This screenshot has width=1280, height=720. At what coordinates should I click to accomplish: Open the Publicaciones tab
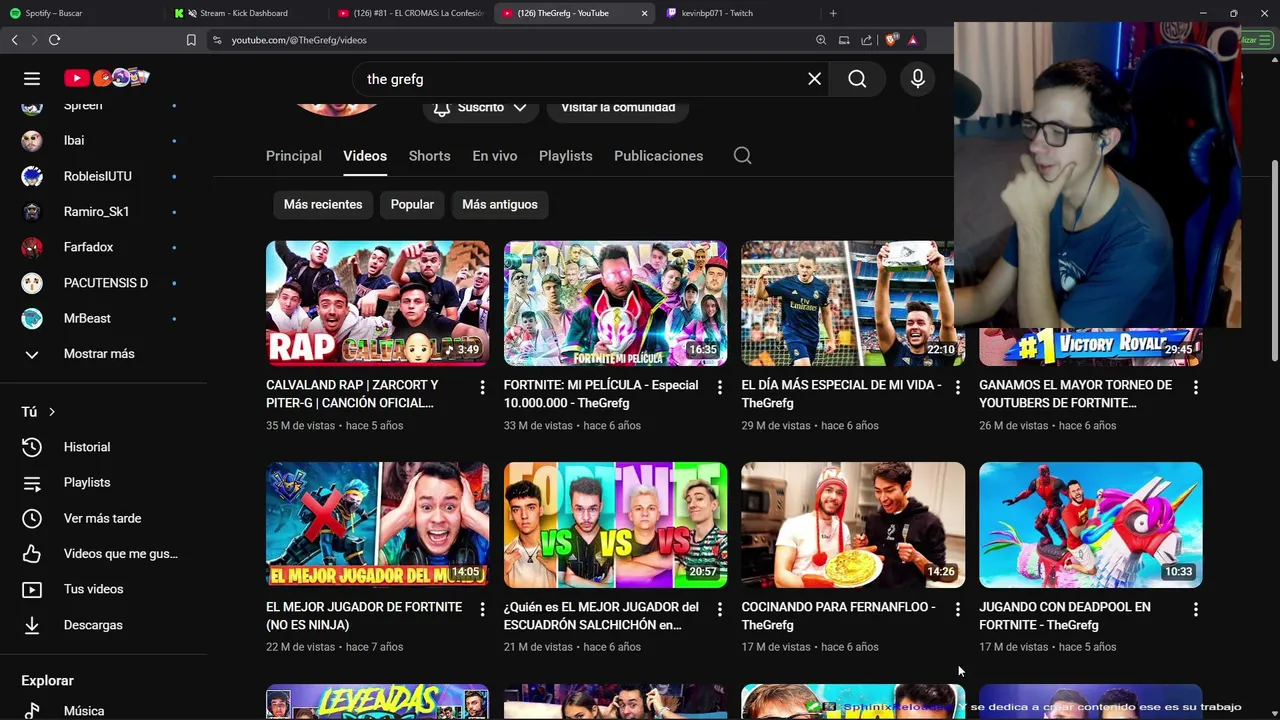[658, 156]
